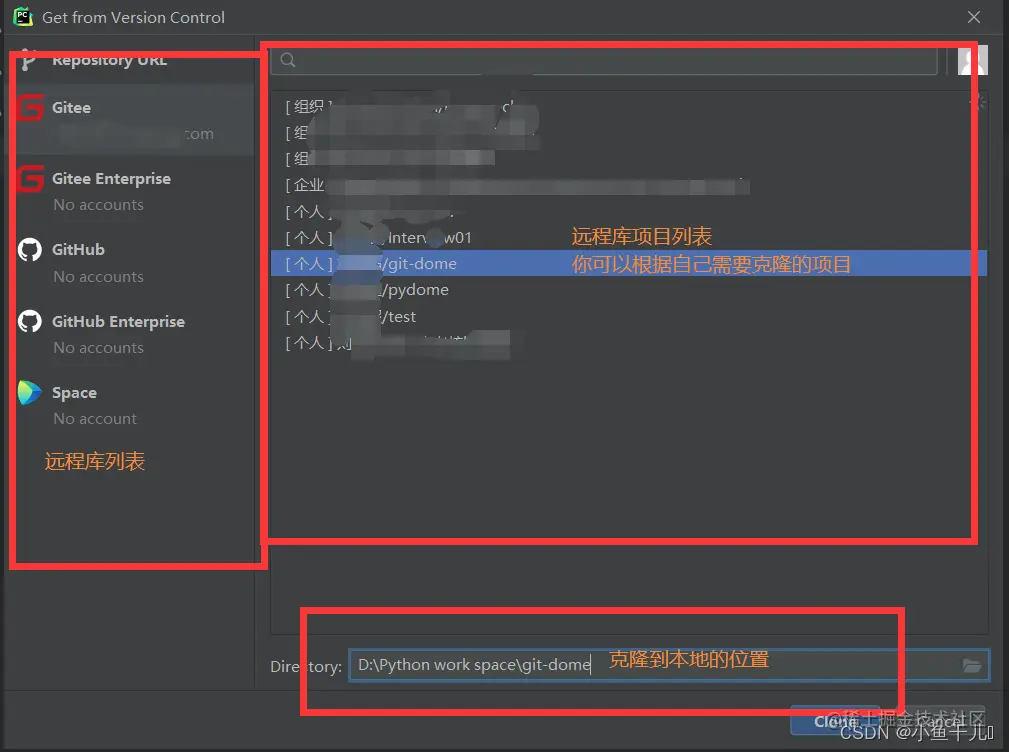This screenshot has height=752, width=1009.
Task: Click the Repository URL branch icon
Action: (27, 60)
